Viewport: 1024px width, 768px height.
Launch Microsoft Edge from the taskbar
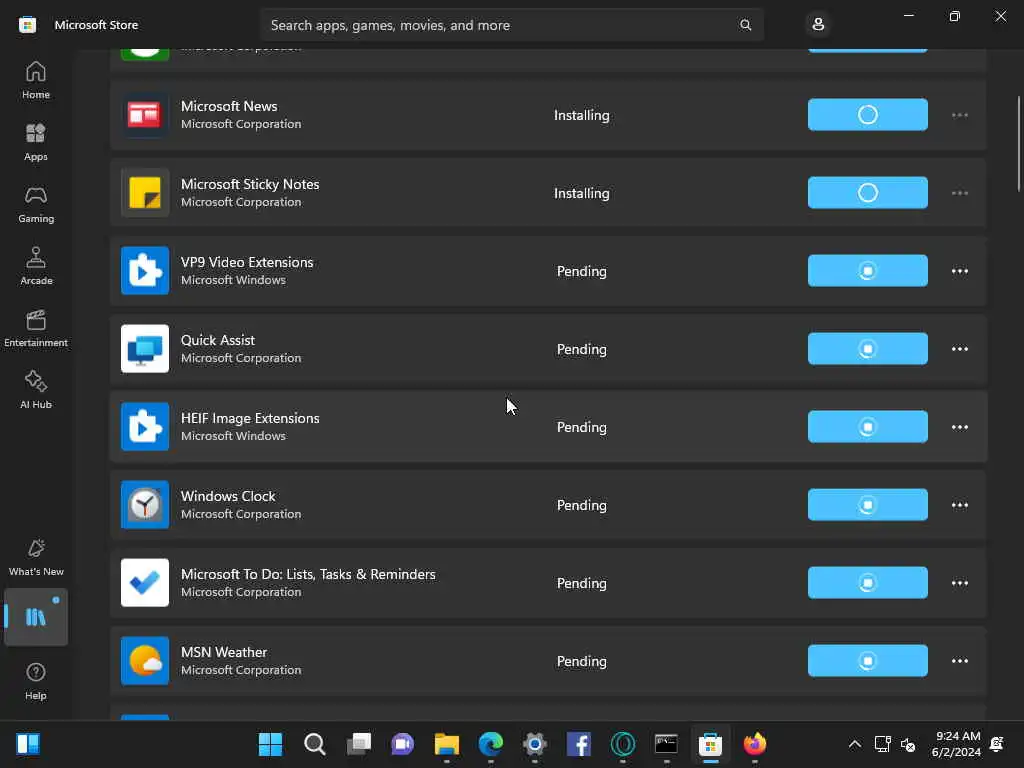(x=490, y=744)
